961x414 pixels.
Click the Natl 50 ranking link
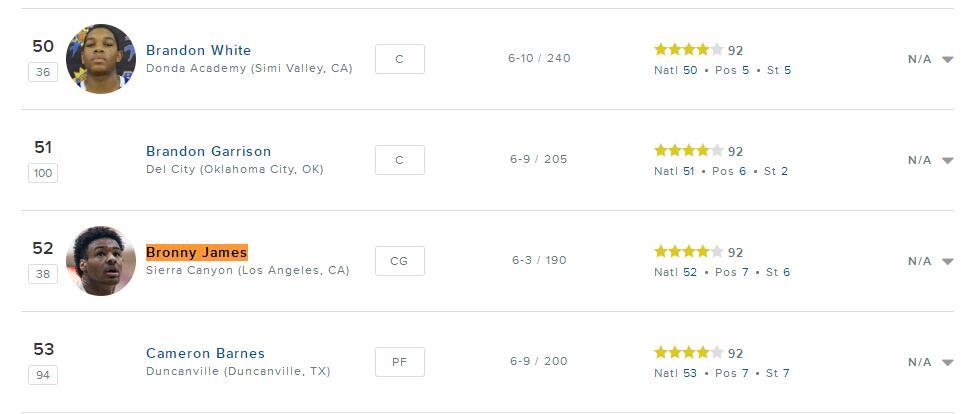tap(675, 71)
